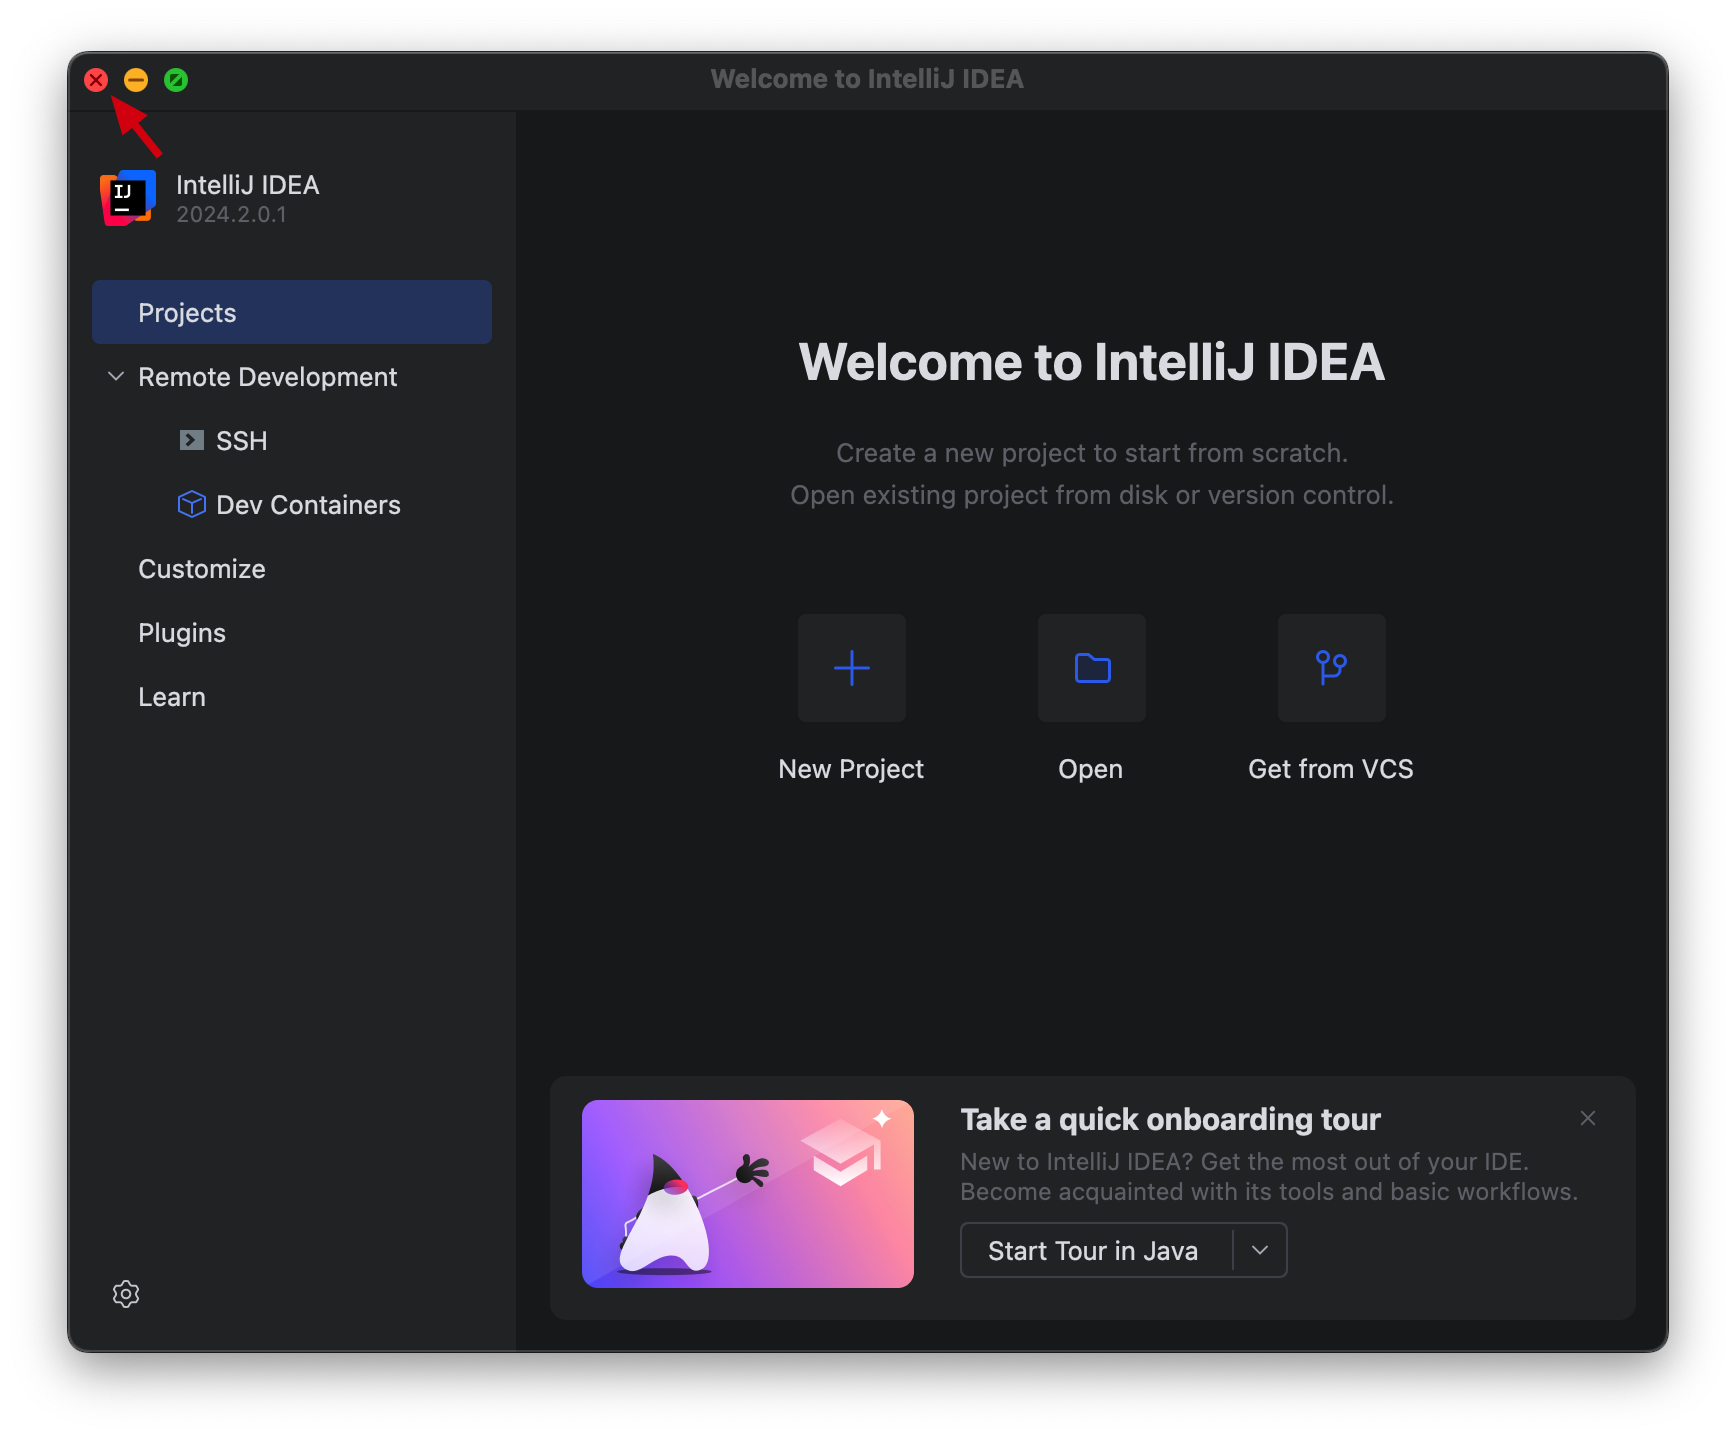
Task: Close the welcome window with red button
Action: 96,80
